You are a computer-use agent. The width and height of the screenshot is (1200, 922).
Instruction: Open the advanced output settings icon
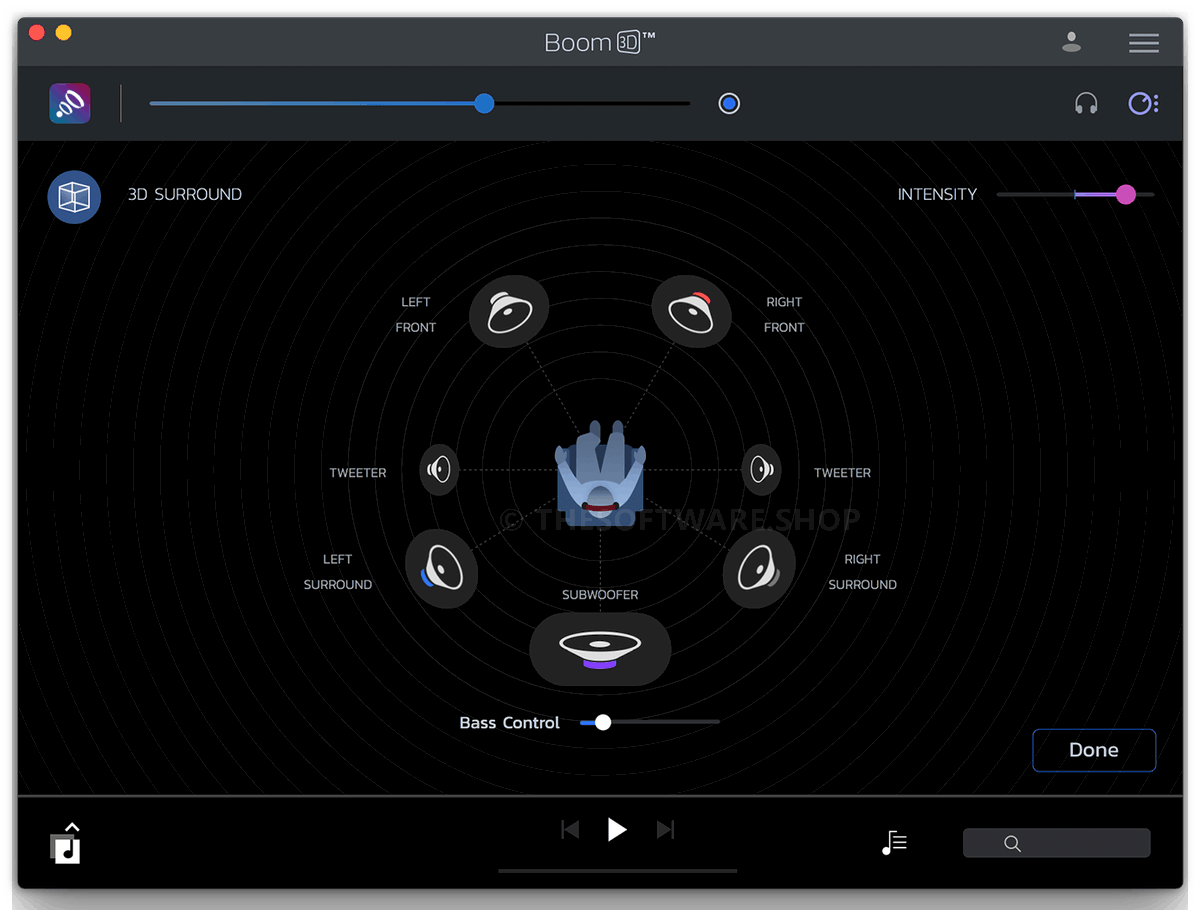click(1143, 103)
